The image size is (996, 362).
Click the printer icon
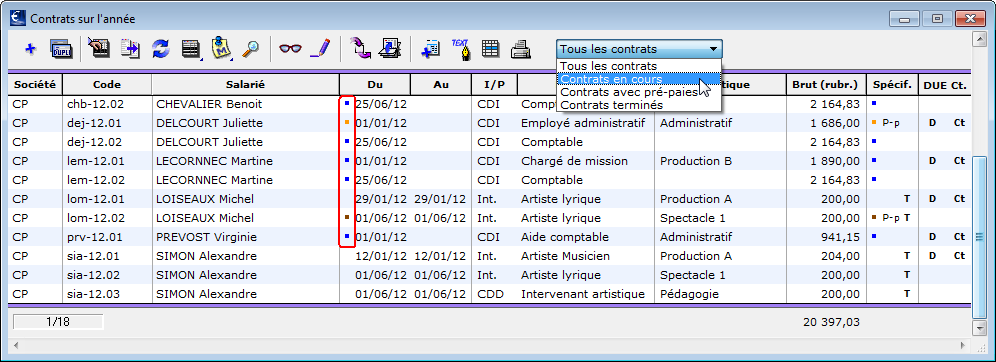coord(522,49)
